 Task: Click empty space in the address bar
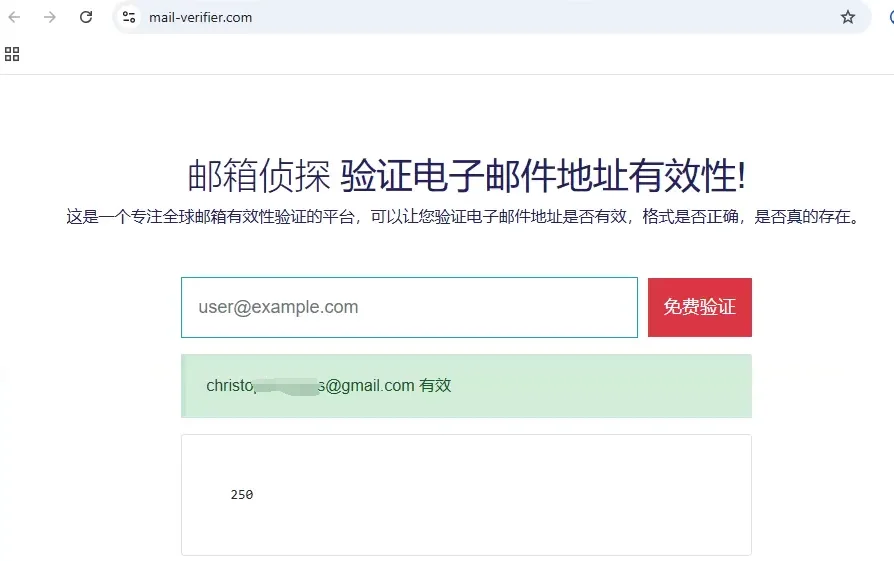point(542,17)
